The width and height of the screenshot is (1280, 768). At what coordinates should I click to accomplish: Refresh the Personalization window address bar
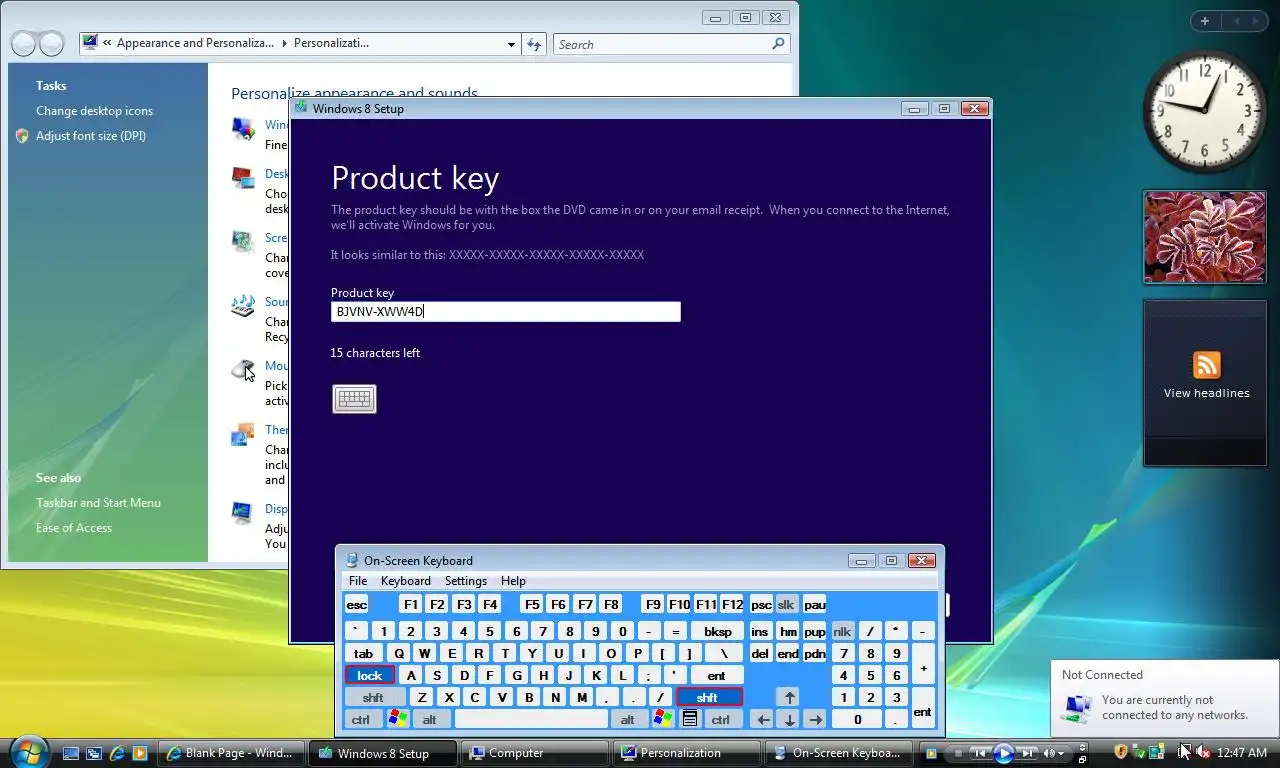click(x=534, y=44)
